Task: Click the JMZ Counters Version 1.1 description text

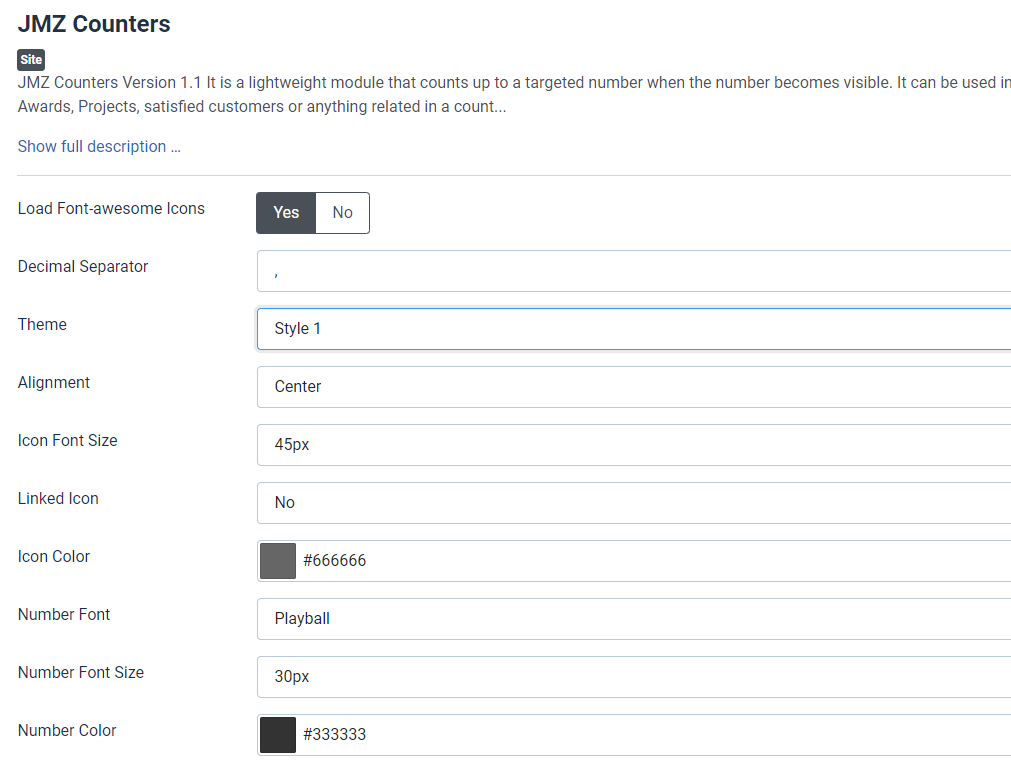Action: [514, 94]
